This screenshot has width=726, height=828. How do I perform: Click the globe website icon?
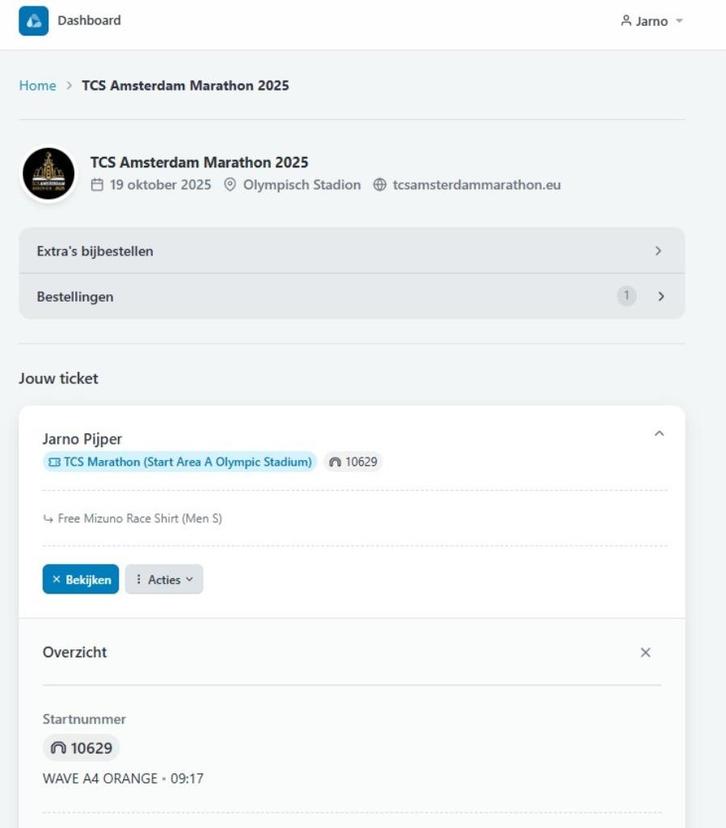pyautogui.click(x=380, y=185)
